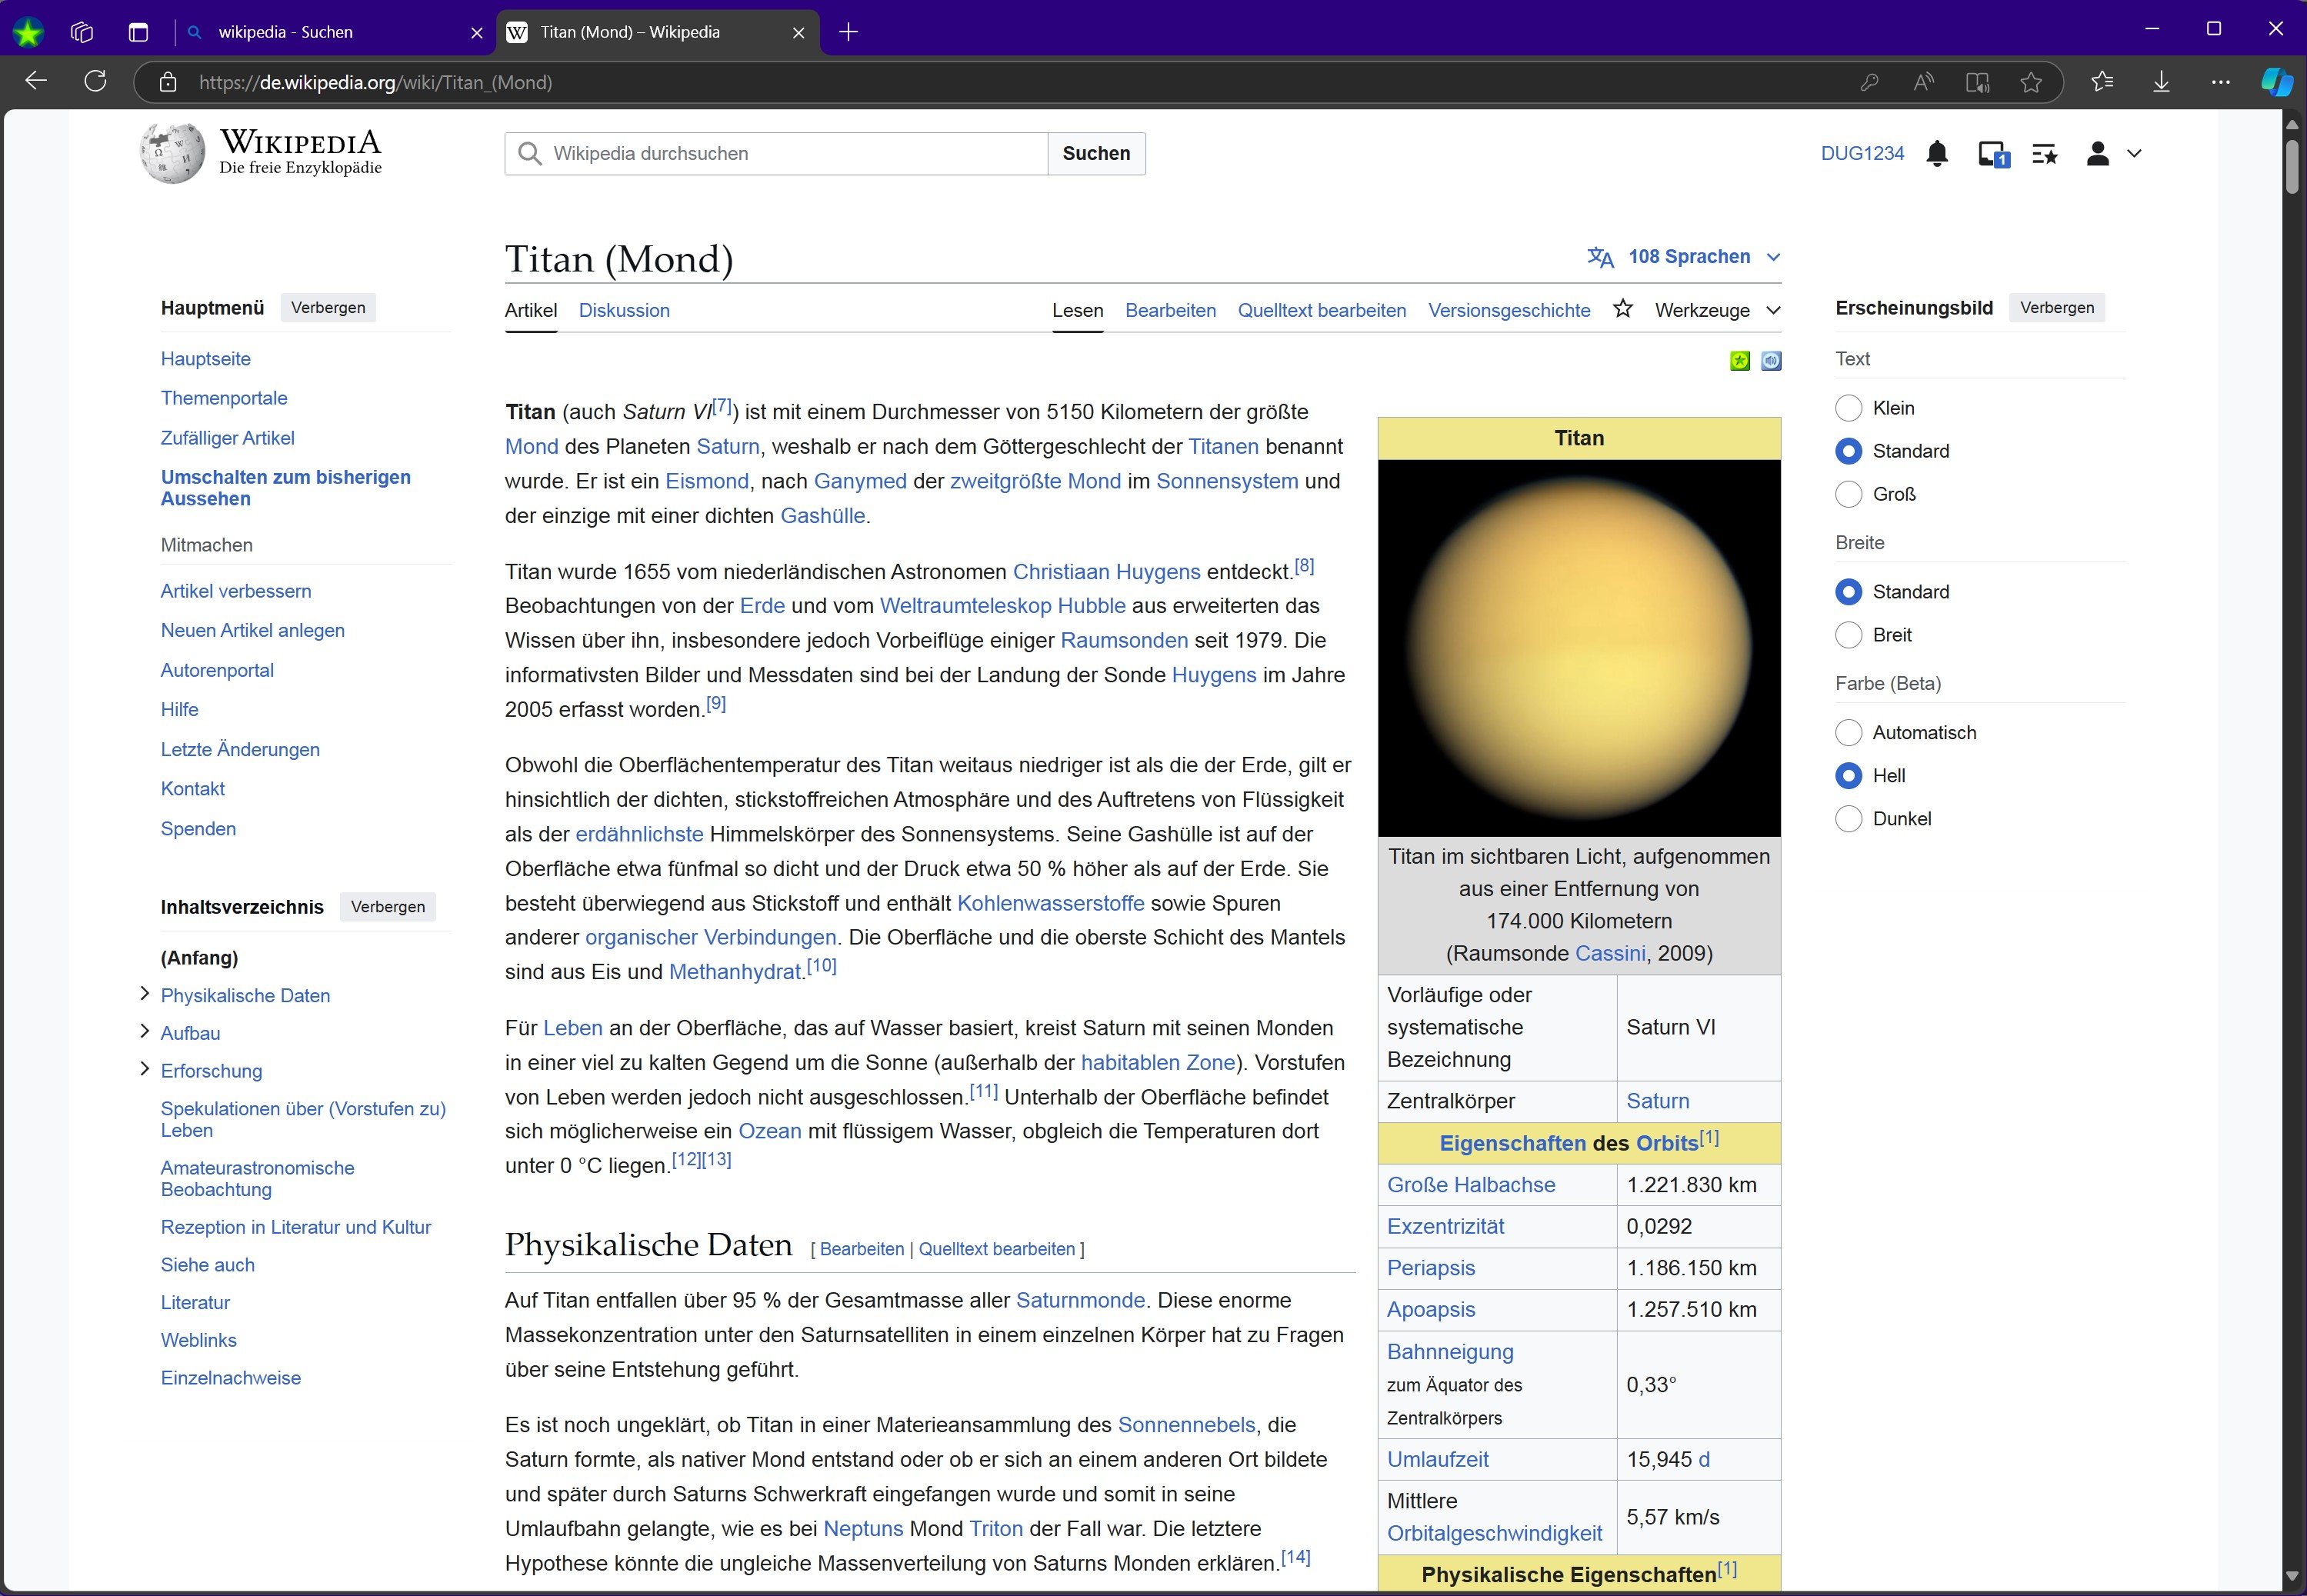This screenshot has height=1596, width=2307.
Task: Click the green featured-article star badge
Action: (1740, 361)
